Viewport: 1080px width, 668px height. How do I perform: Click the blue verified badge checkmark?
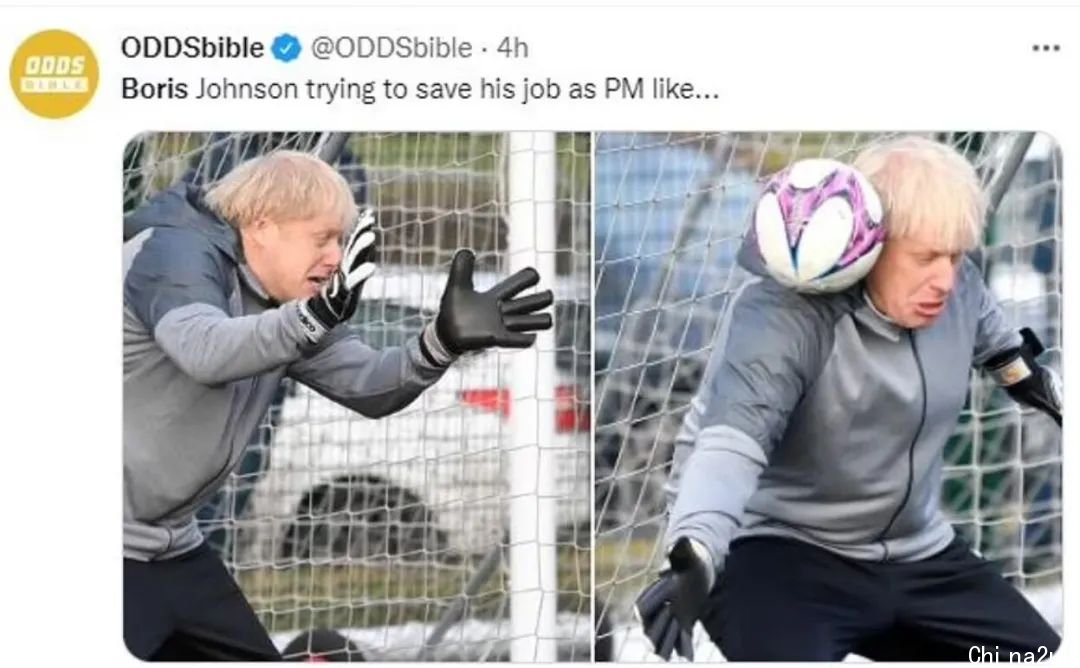tap(287, 48)
